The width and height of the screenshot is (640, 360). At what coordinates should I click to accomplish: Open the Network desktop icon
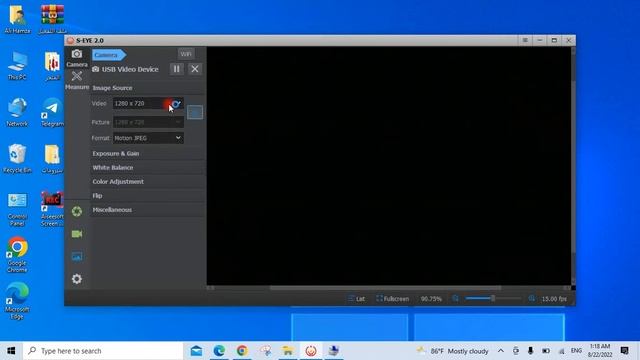(17, 112)
